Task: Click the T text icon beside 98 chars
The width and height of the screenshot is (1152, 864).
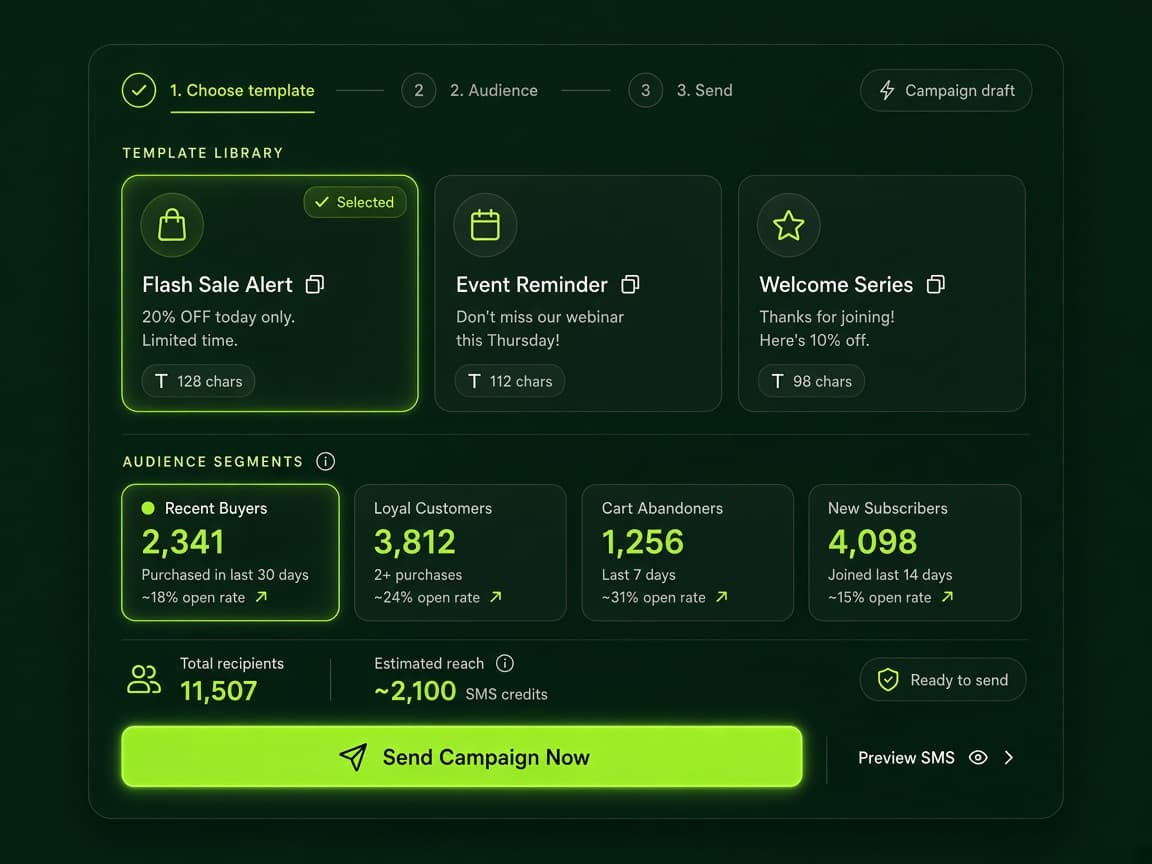Action: [x=777, y=381]
